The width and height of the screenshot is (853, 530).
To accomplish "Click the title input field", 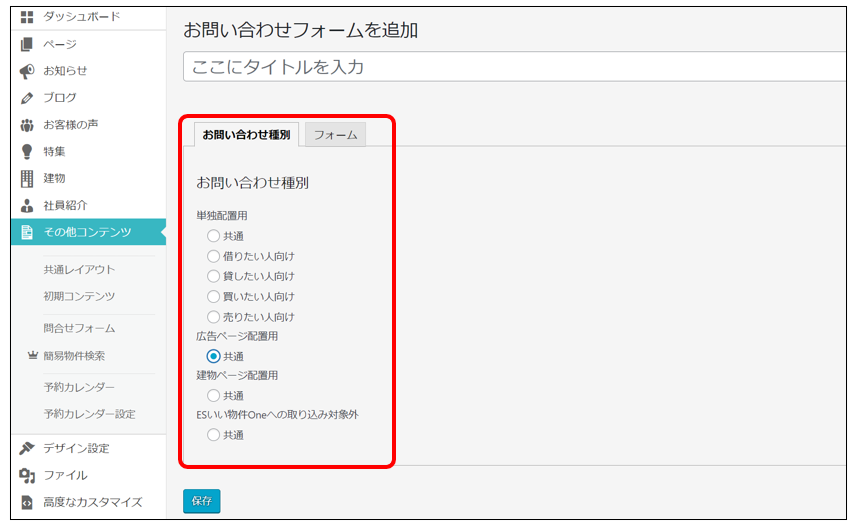I will point(514,67).
